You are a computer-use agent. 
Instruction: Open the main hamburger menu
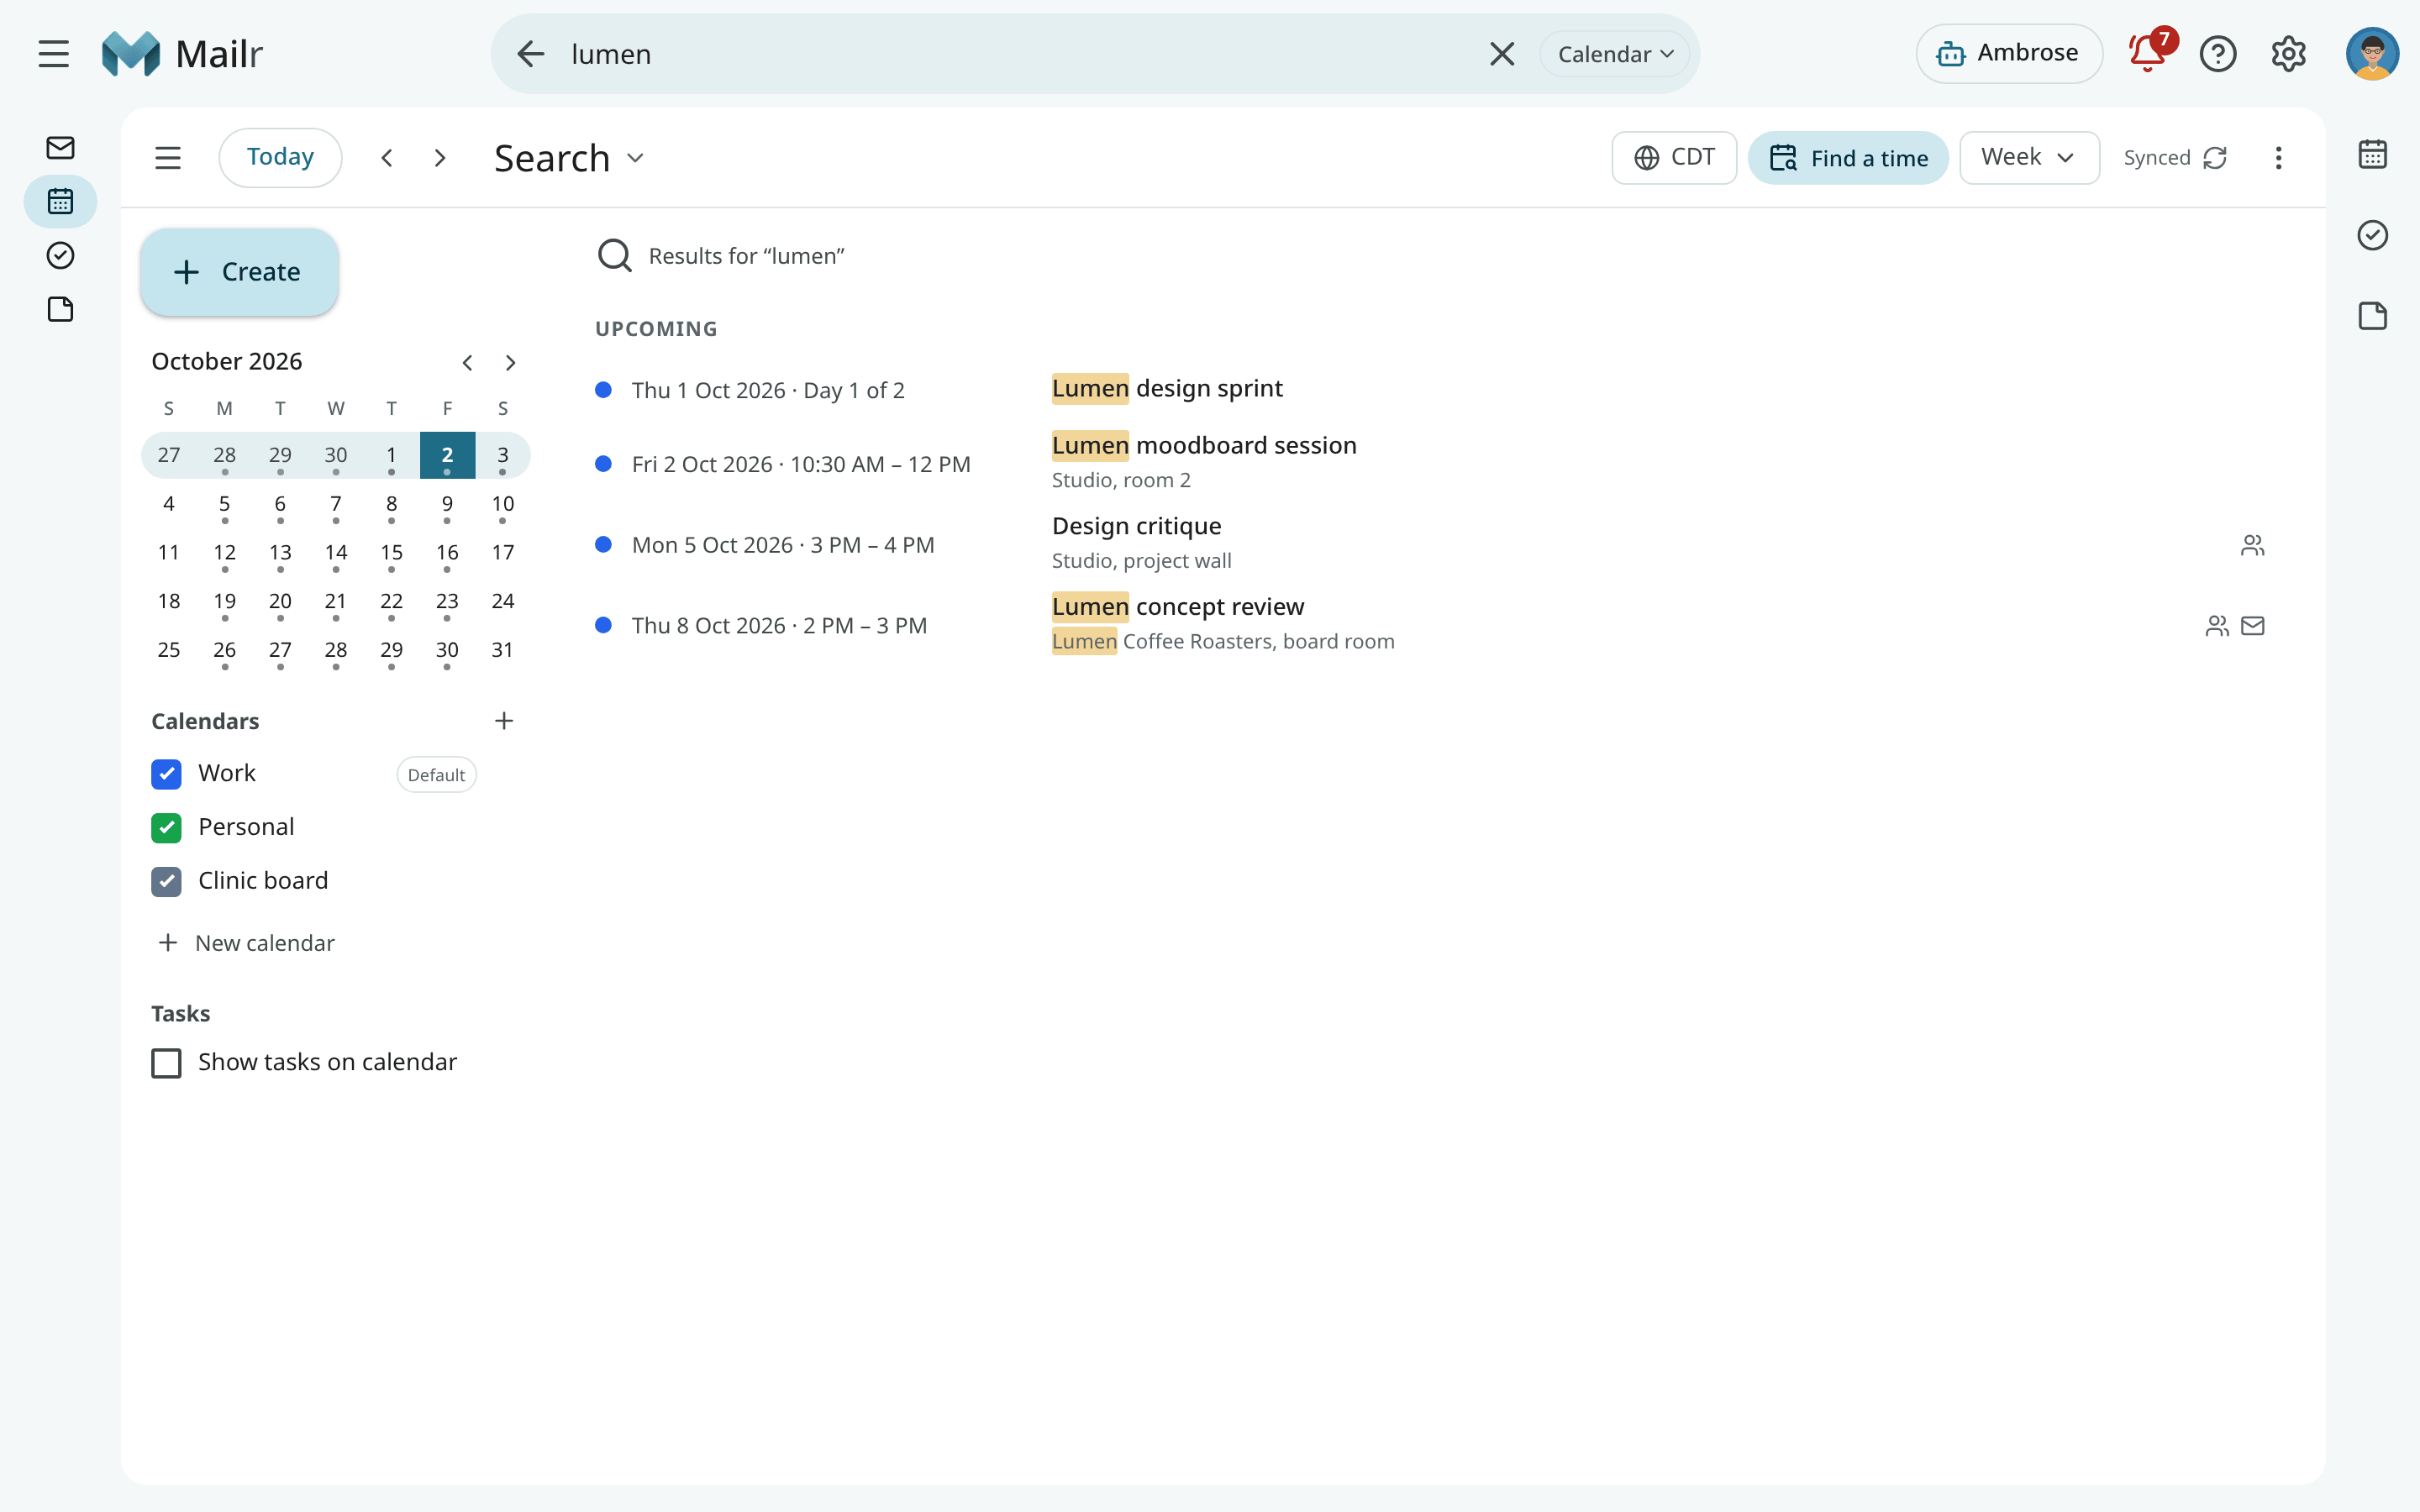(54, 54)
